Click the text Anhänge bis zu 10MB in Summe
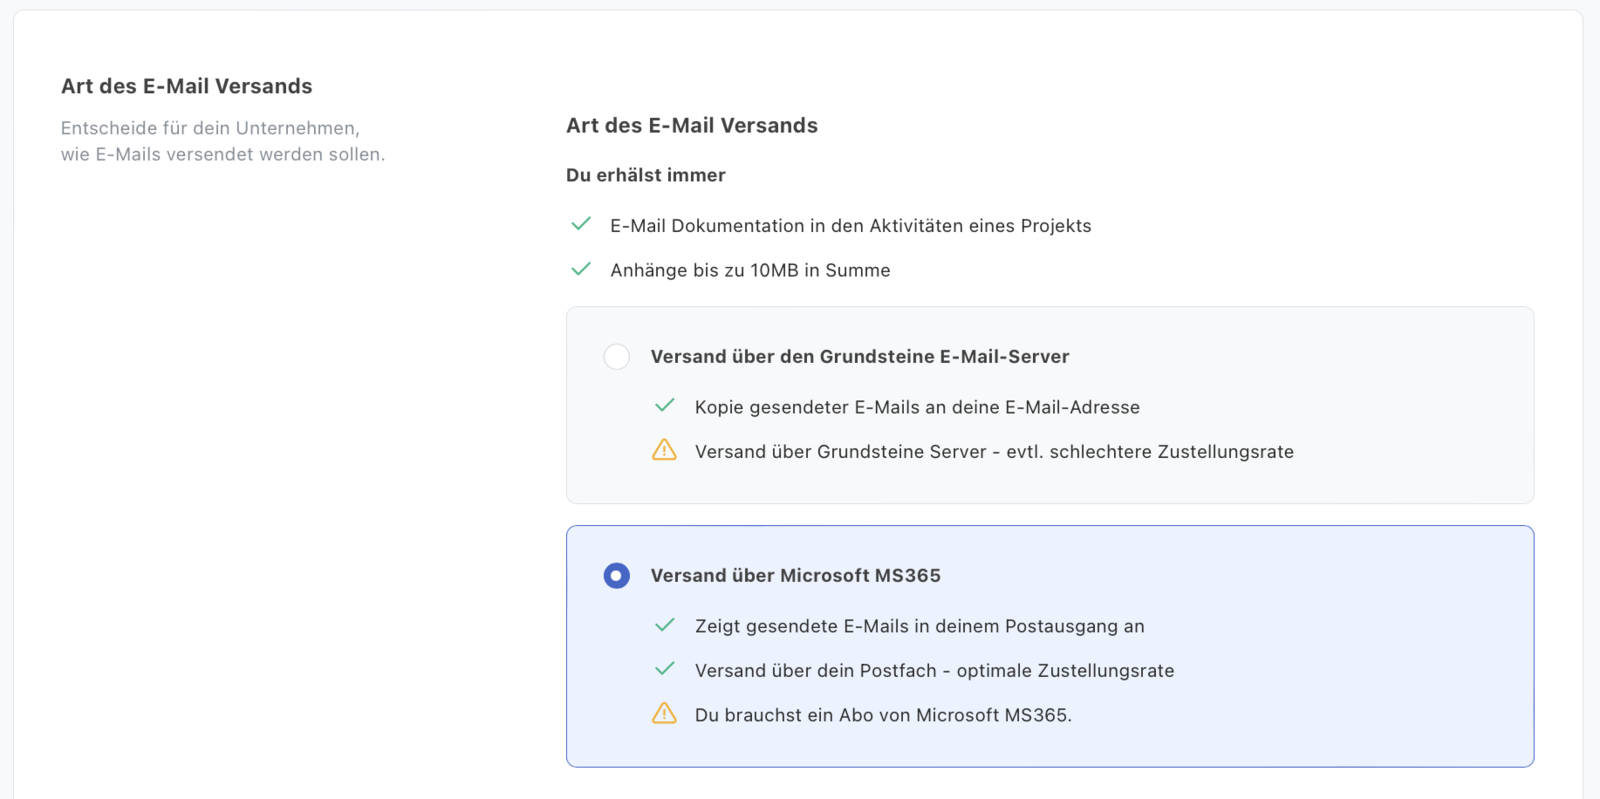Screen dimensions: 1600x799 coord(750,270)
